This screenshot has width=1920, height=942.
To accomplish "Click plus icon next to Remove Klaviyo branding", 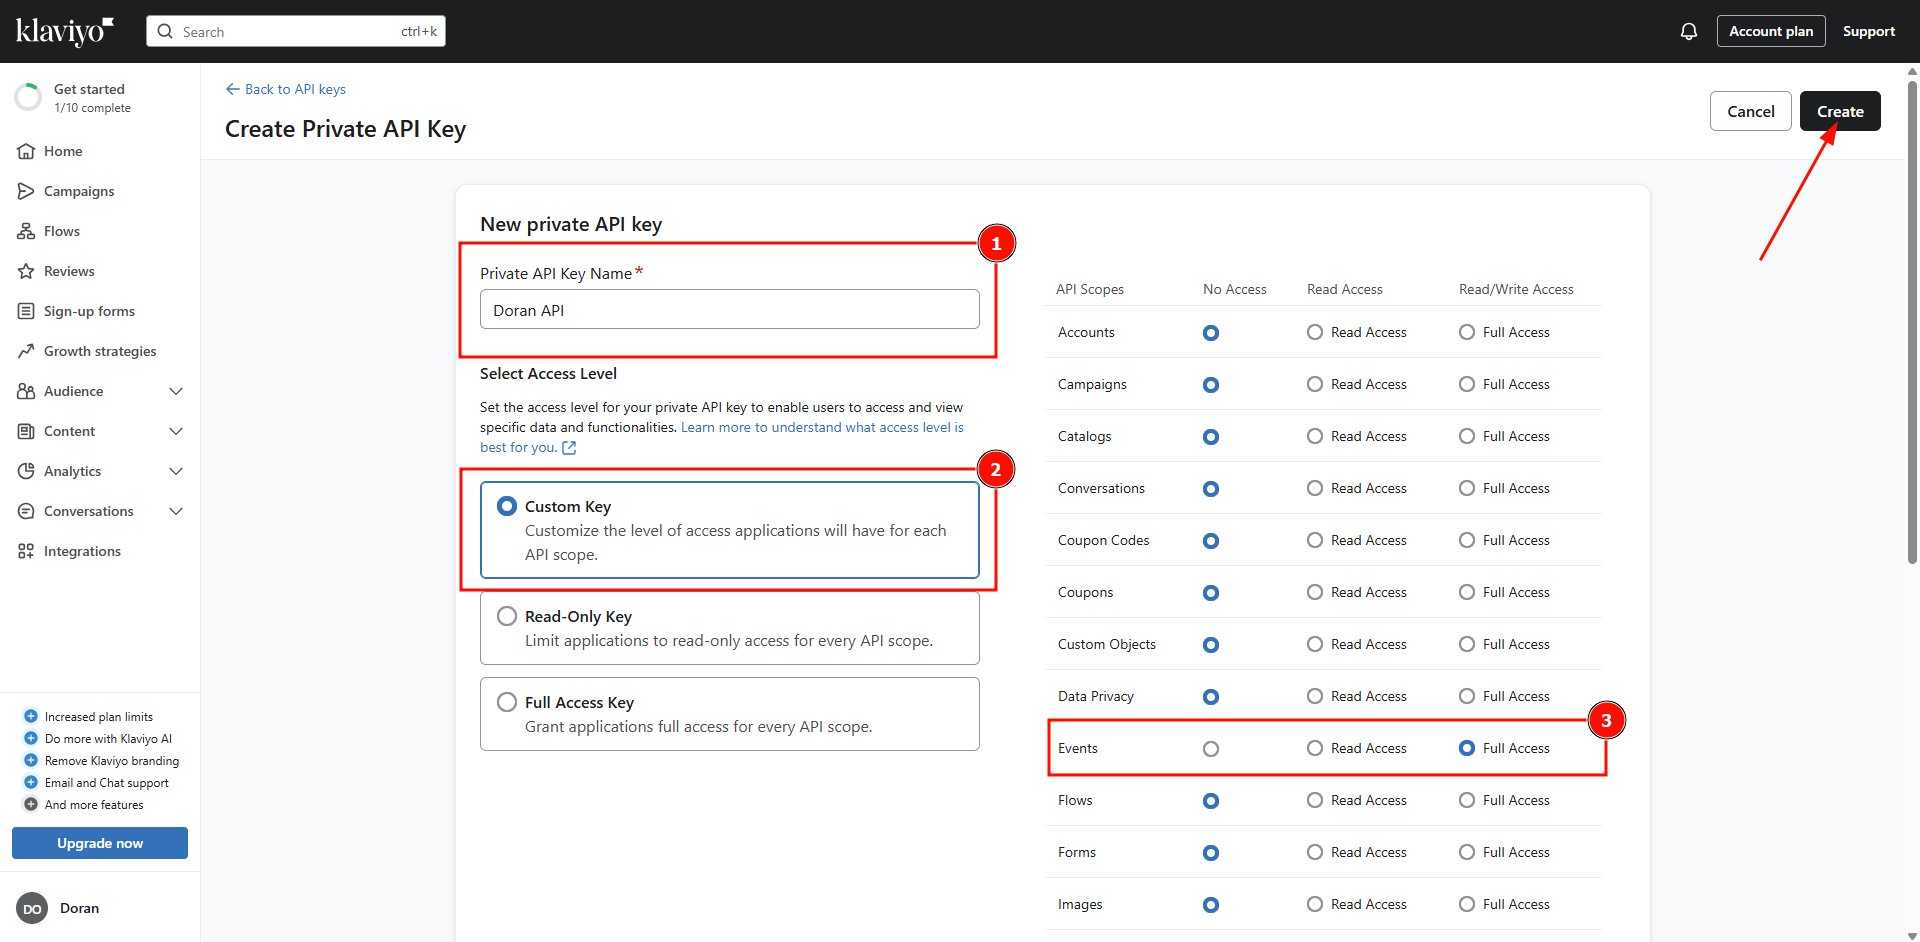I will coord(31,760).
